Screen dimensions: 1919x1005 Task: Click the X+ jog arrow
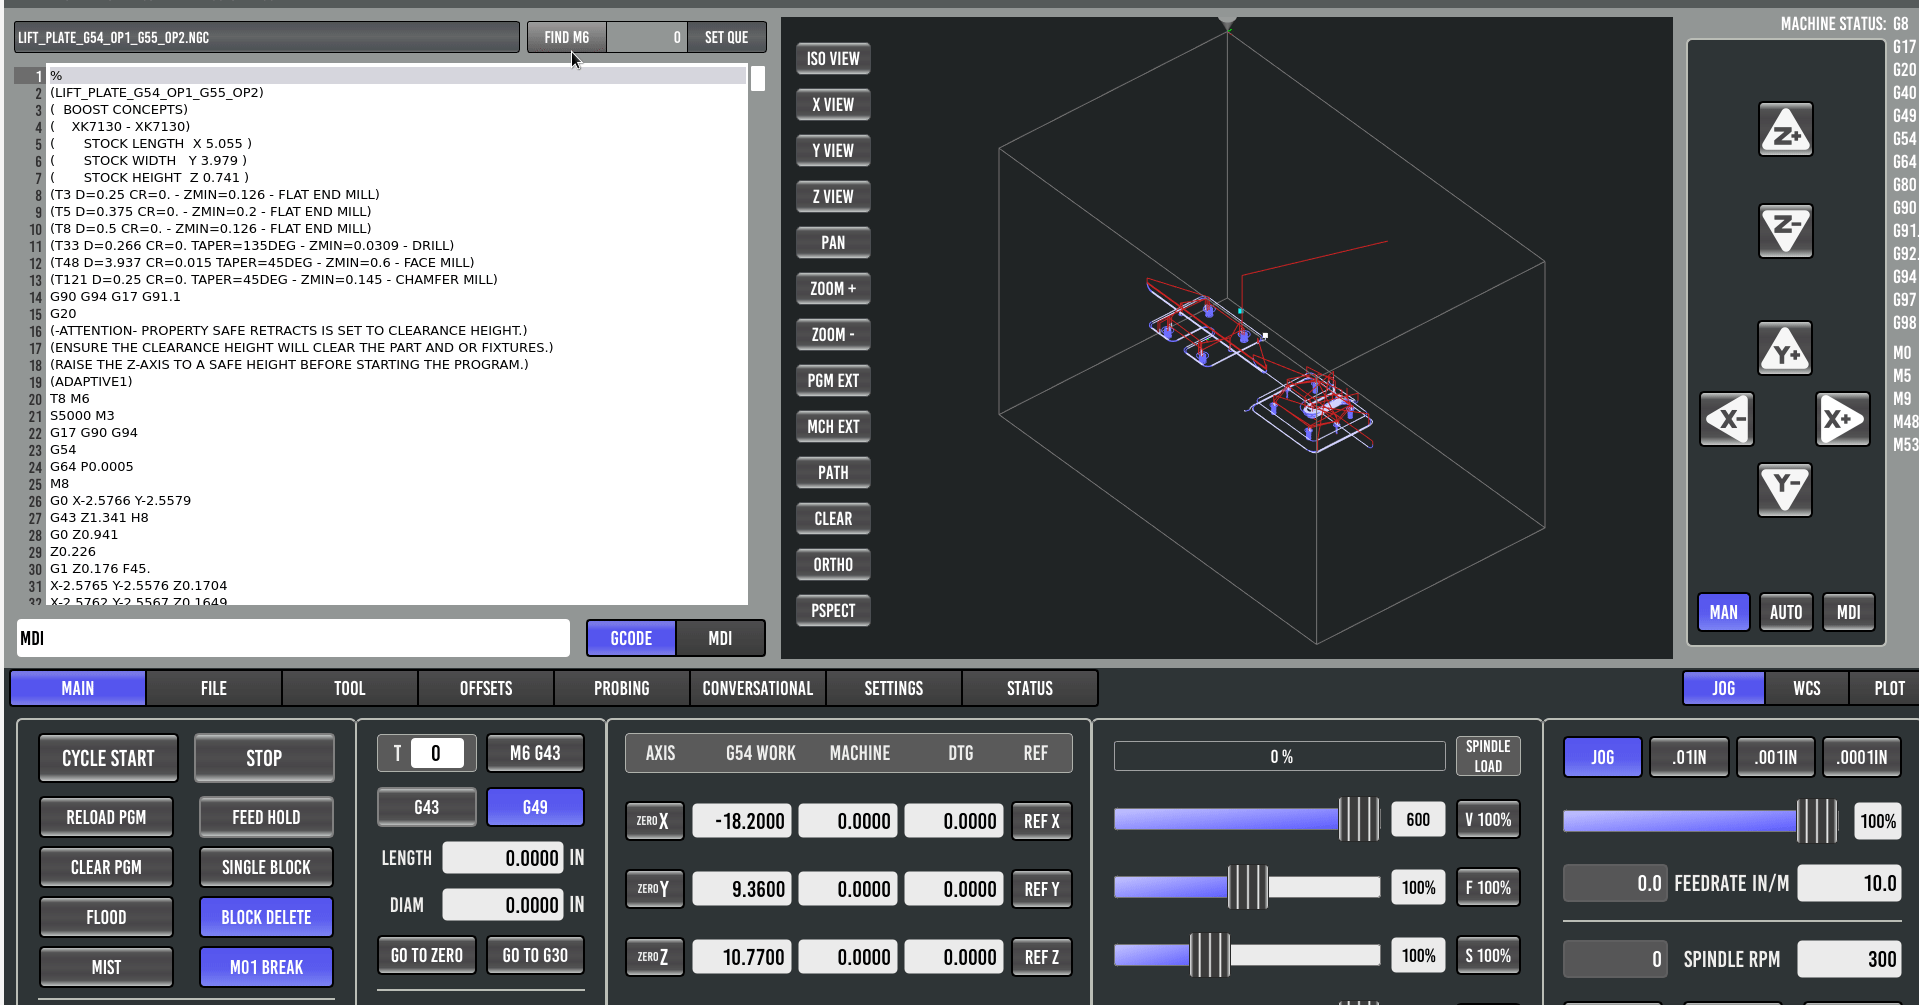[x=1842, y=419]
